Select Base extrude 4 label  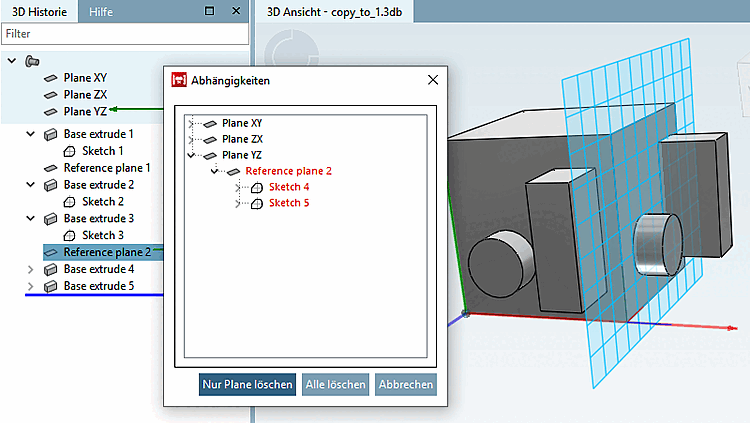[x=99, y=269]
